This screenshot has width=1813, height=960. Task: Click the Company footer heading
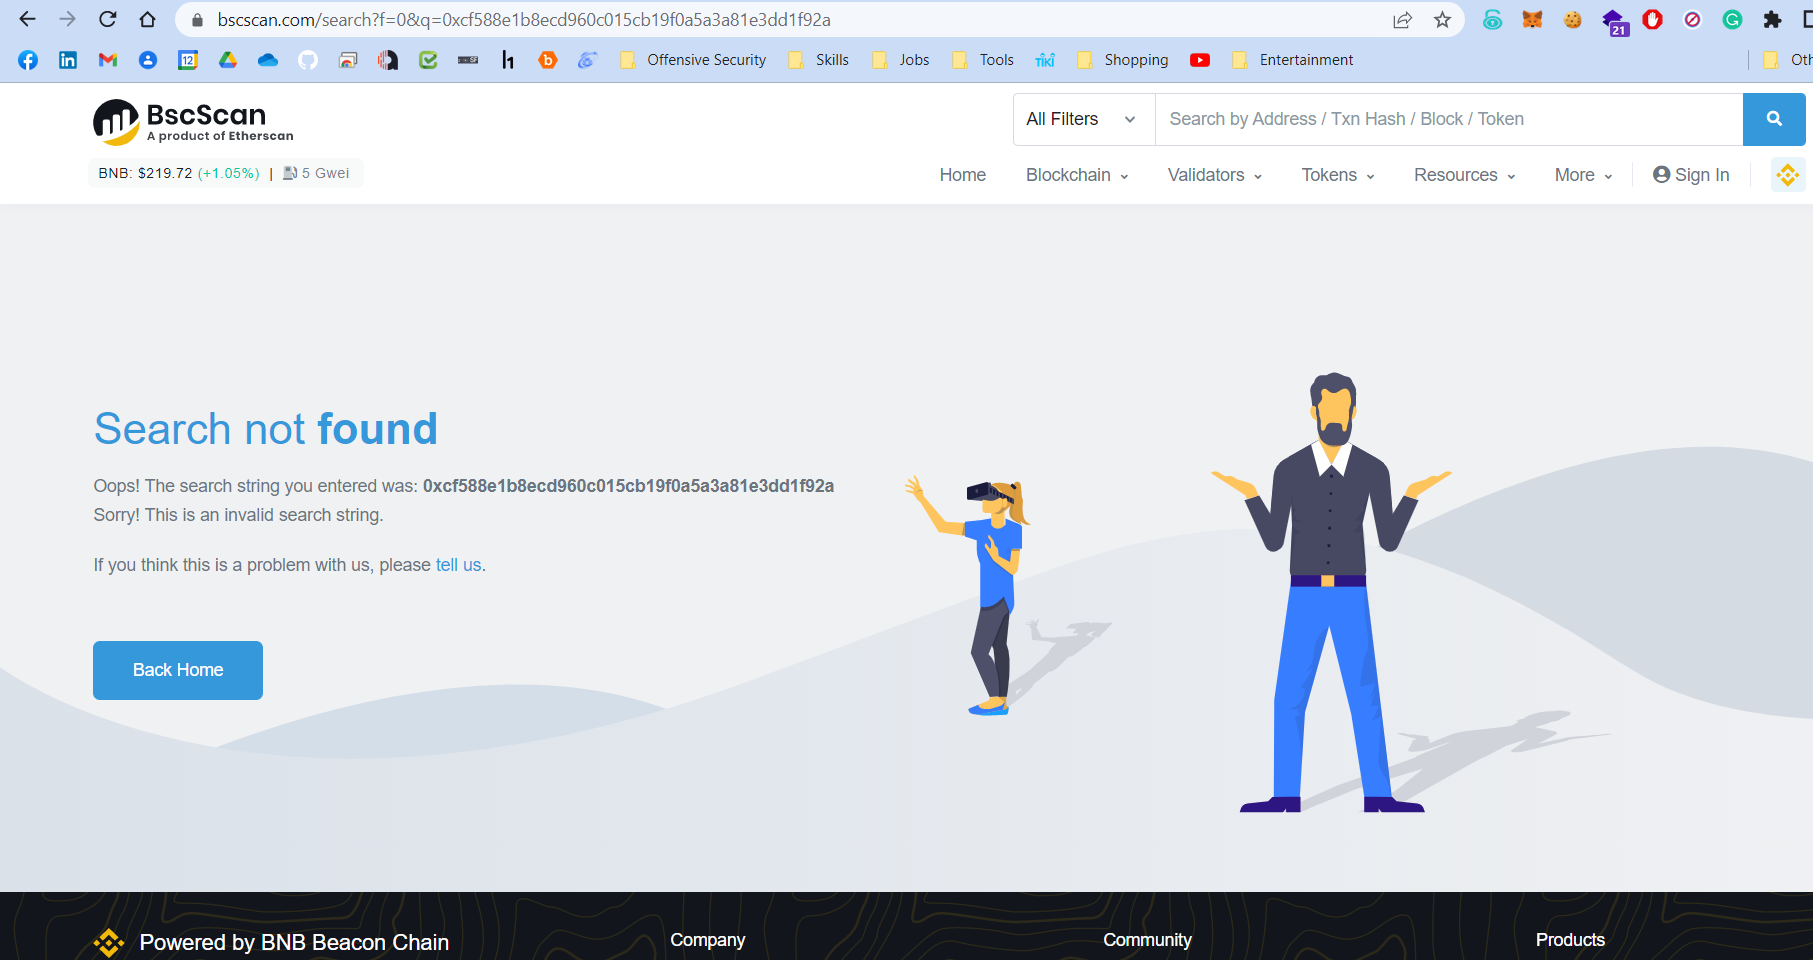click(708, 940)
